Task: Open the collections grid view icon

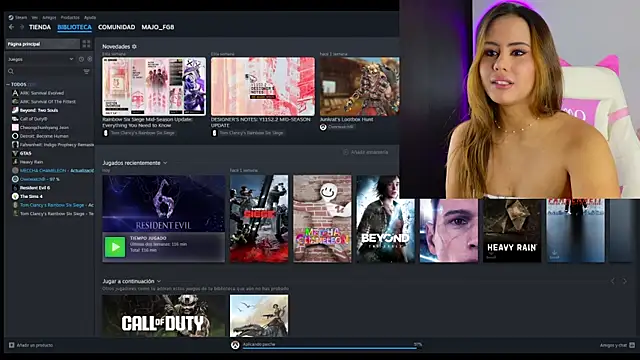Action: point(86,44)
